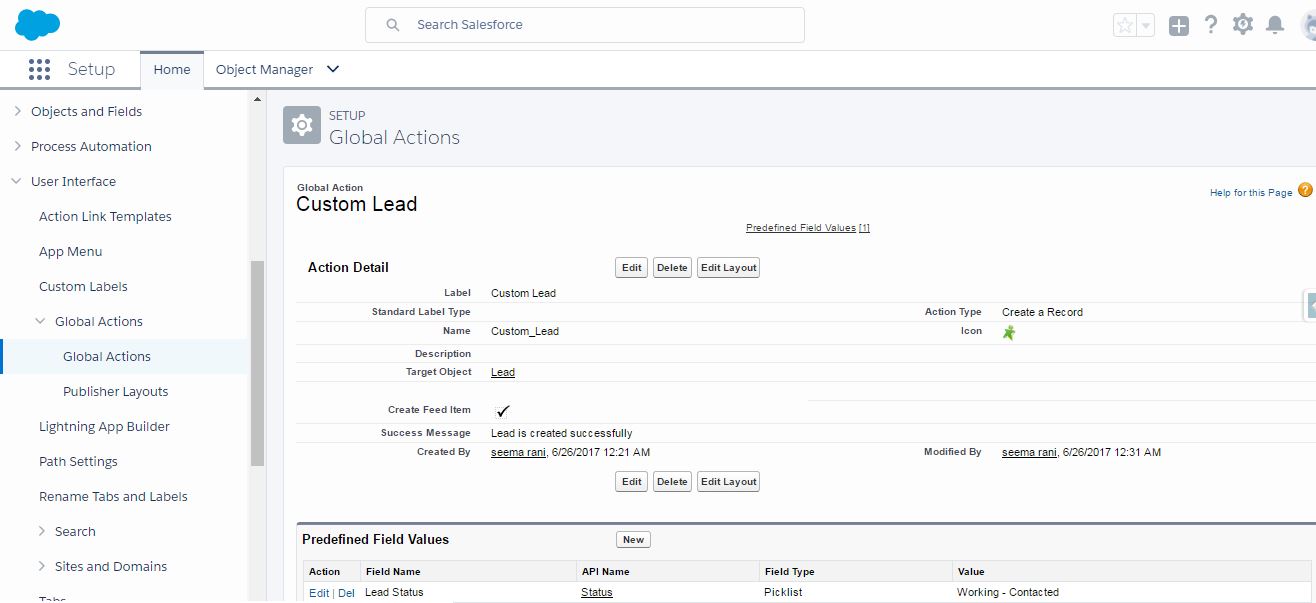Click the Salesforce cloud logo
The width and height of the screenshot is (1316, 603).
click(x=37, y=24)
